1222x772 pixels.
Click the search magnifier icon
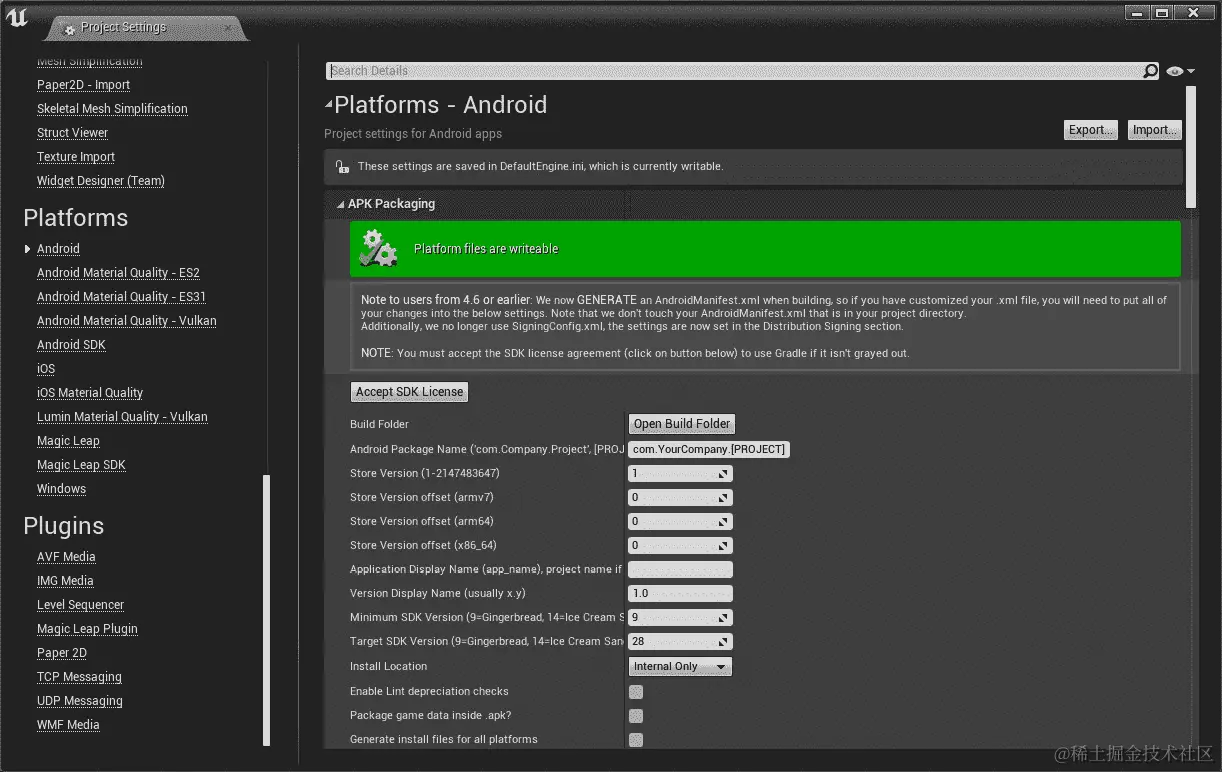coord(1150,71)
